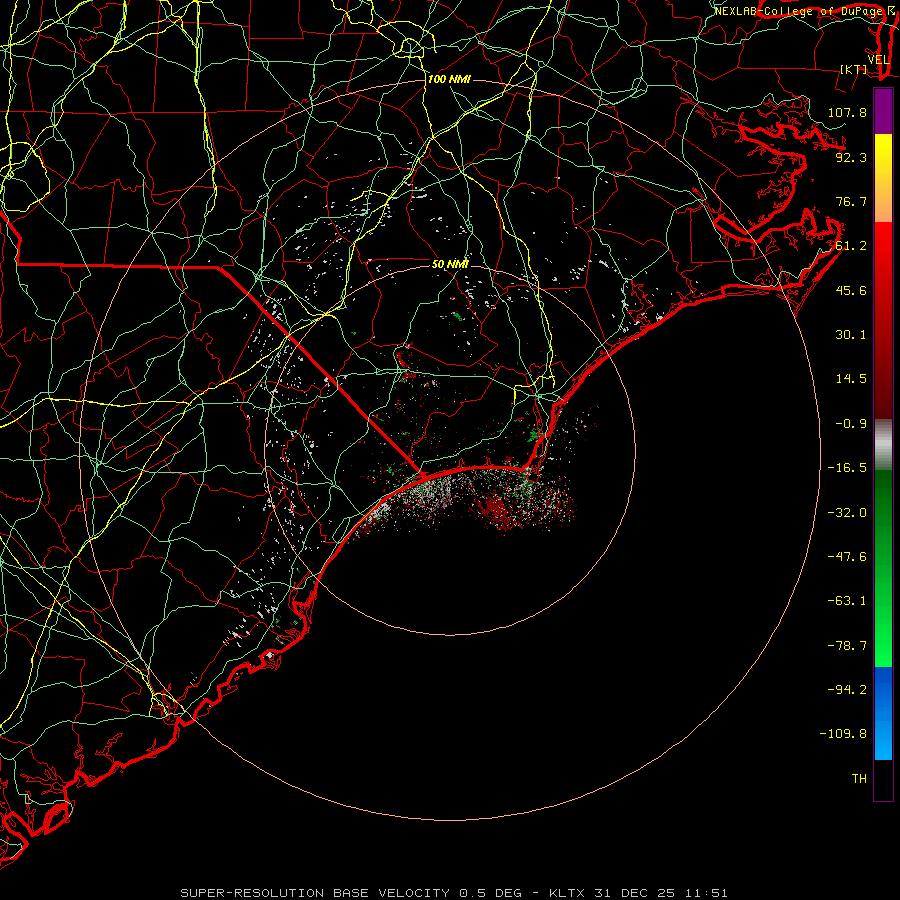The height and width of the screenshot is (900, 900).
Task: Click the -32.0 legend value
Action: pos(847,513)
